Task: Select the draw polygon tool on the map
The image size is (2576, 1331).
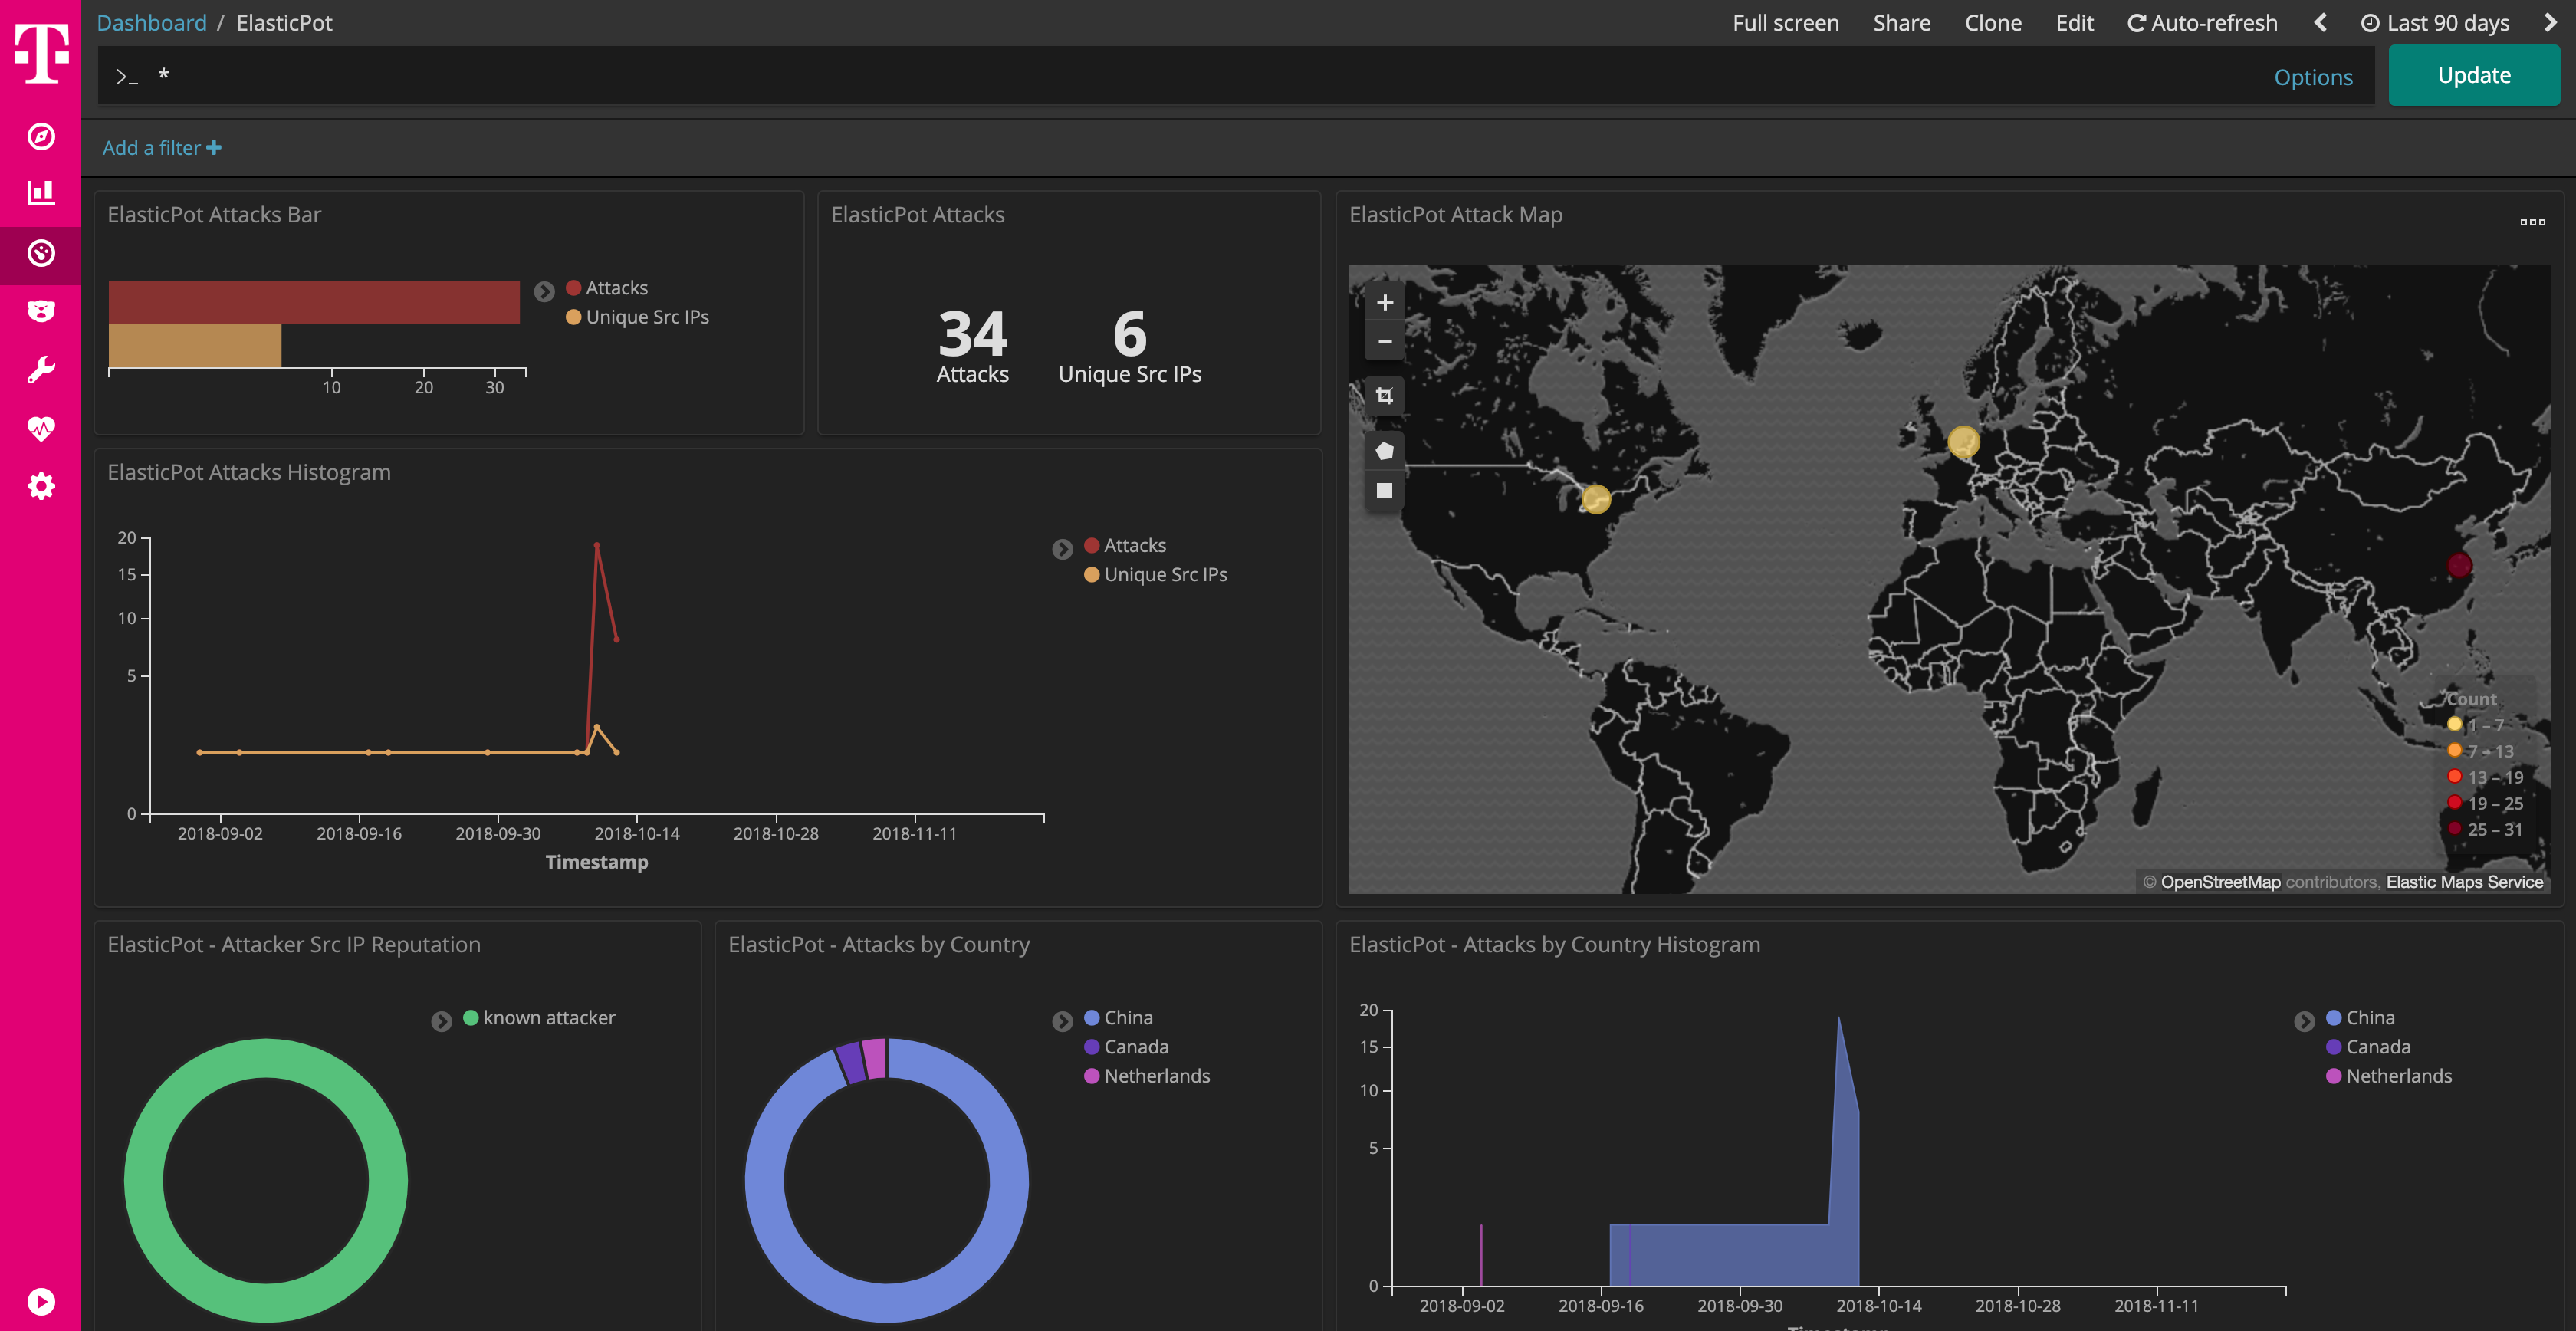Action: (1384, 449)
